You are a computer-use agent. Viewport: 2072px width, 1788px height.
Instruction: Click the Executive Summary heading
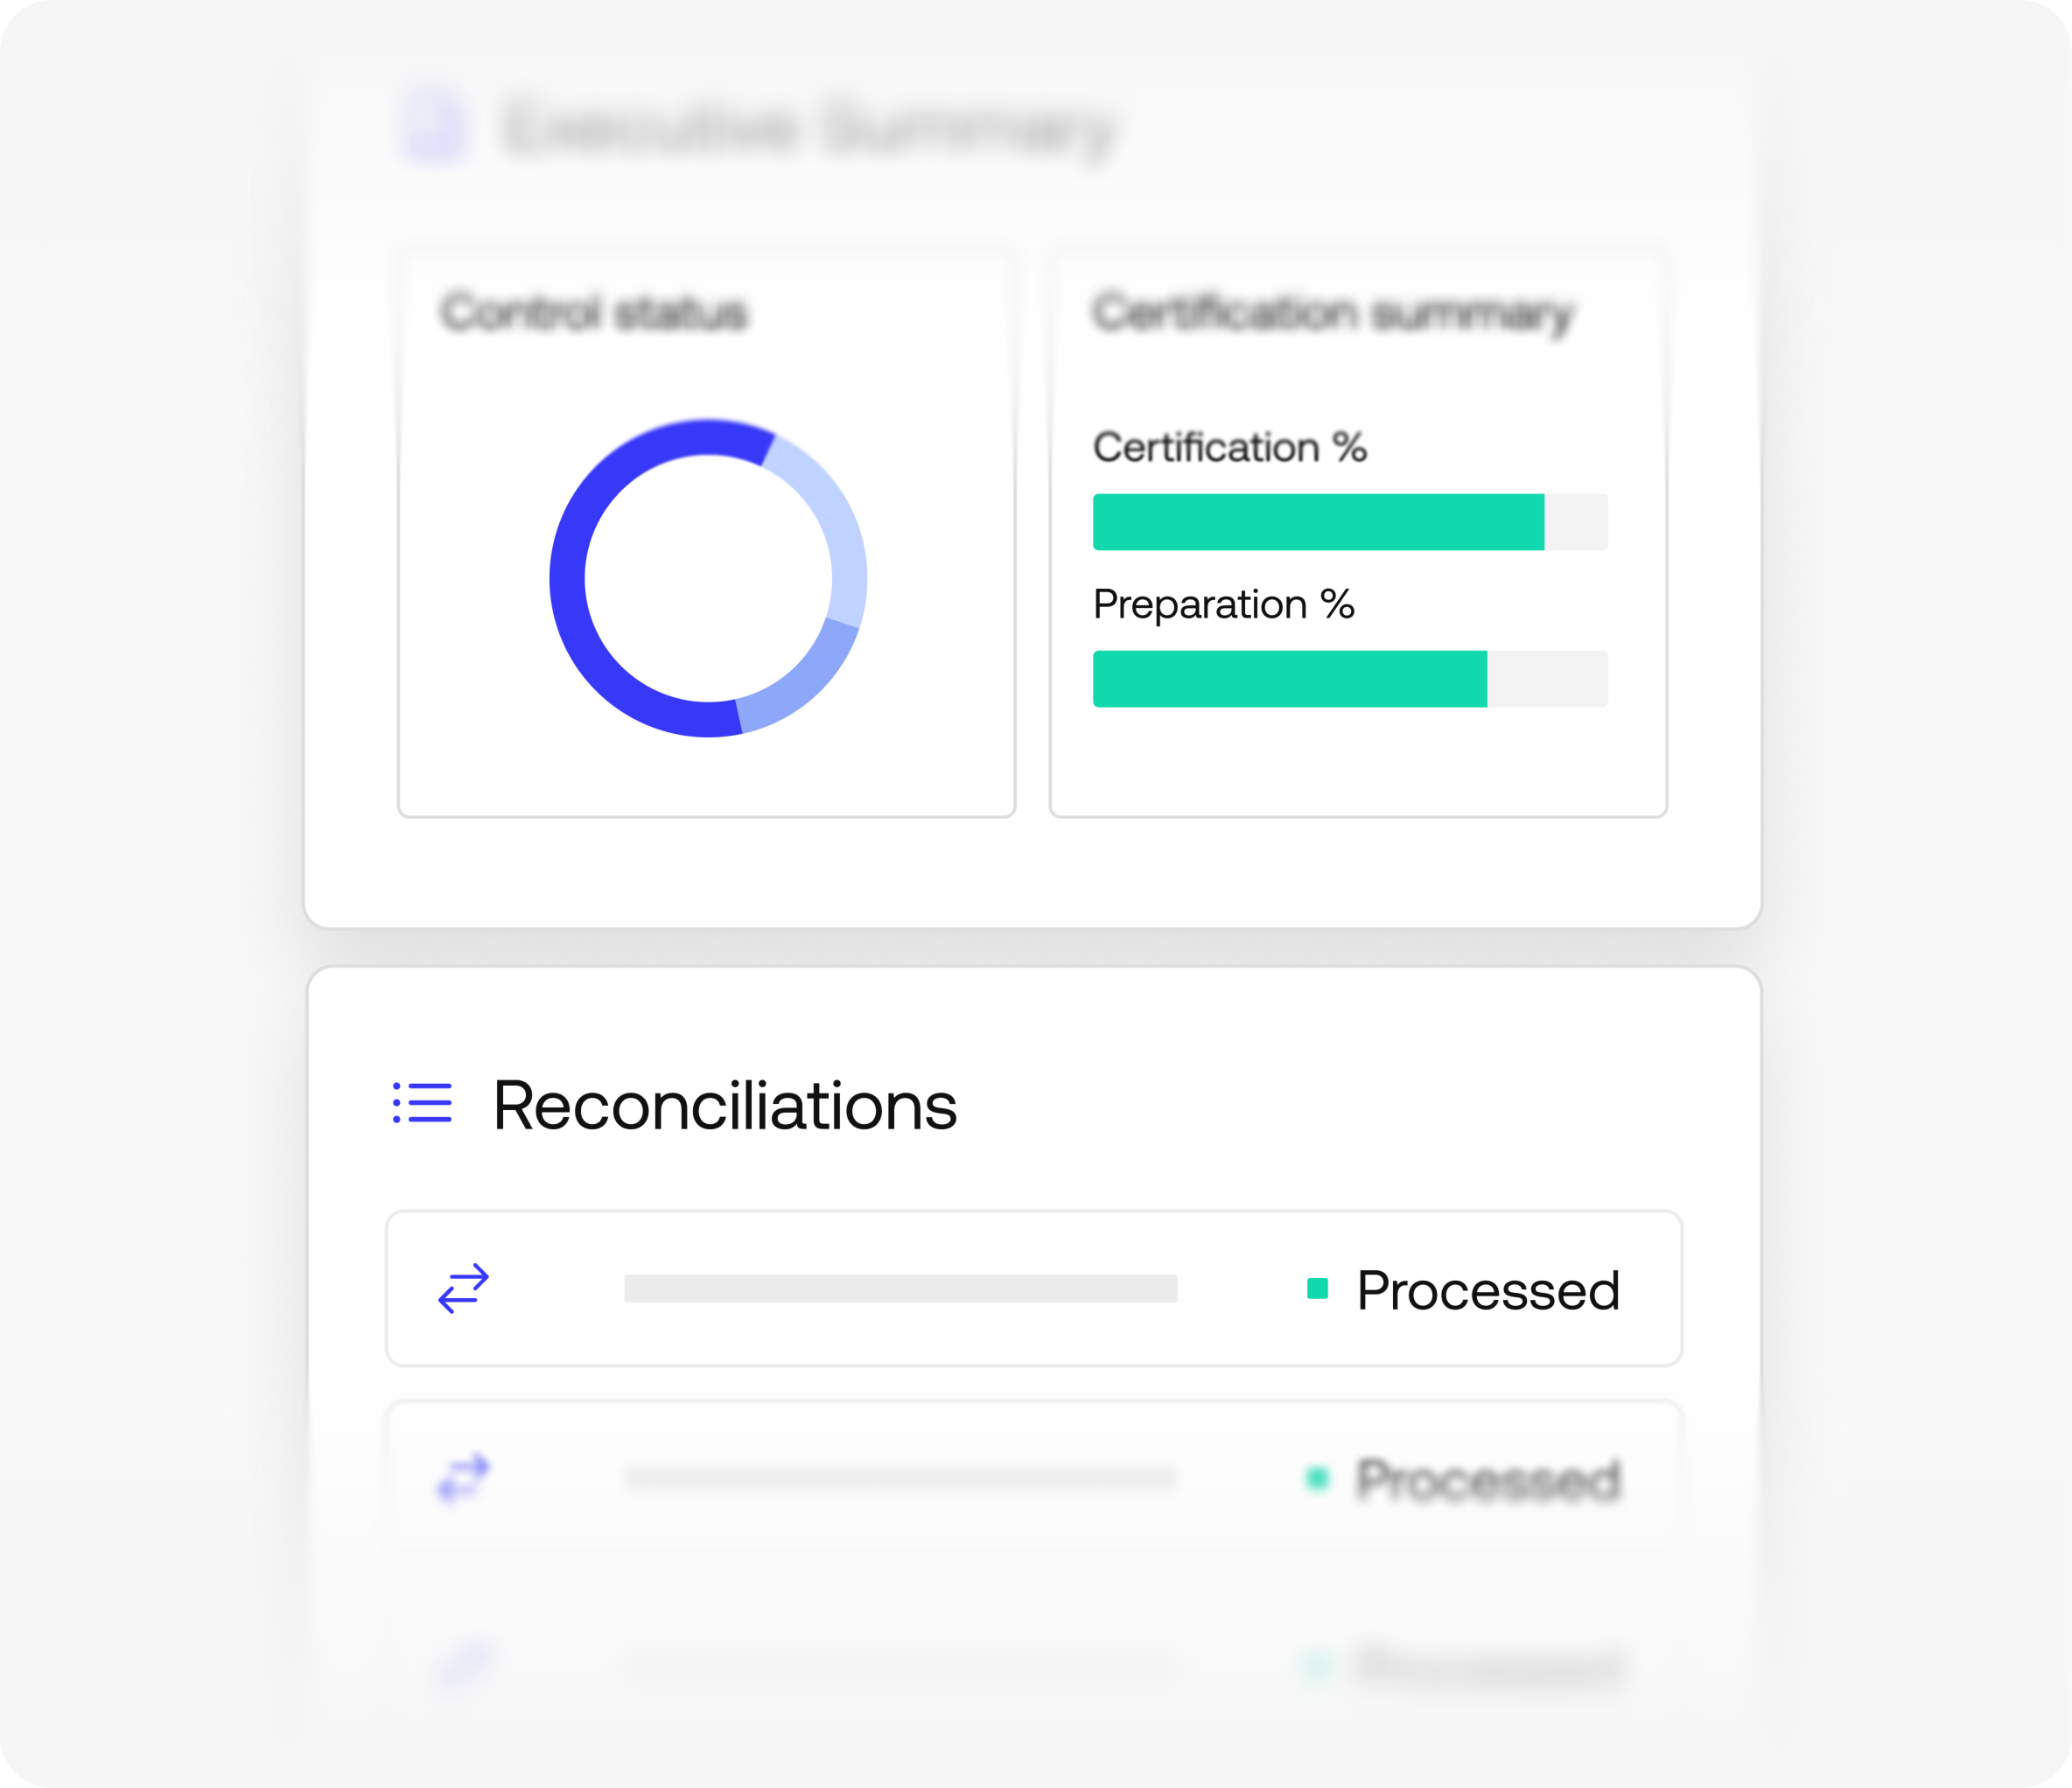point(809,128)
